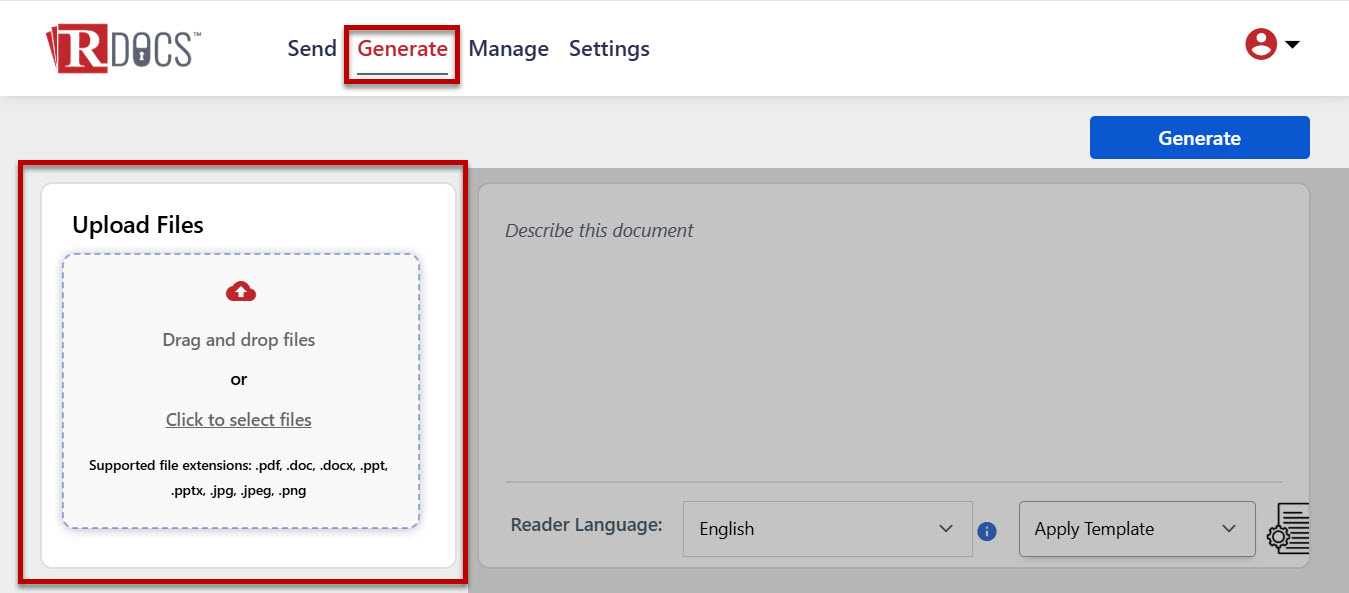
Task: Click the Reader Language label
Action: pyautogui.click(x=586, y=525)
